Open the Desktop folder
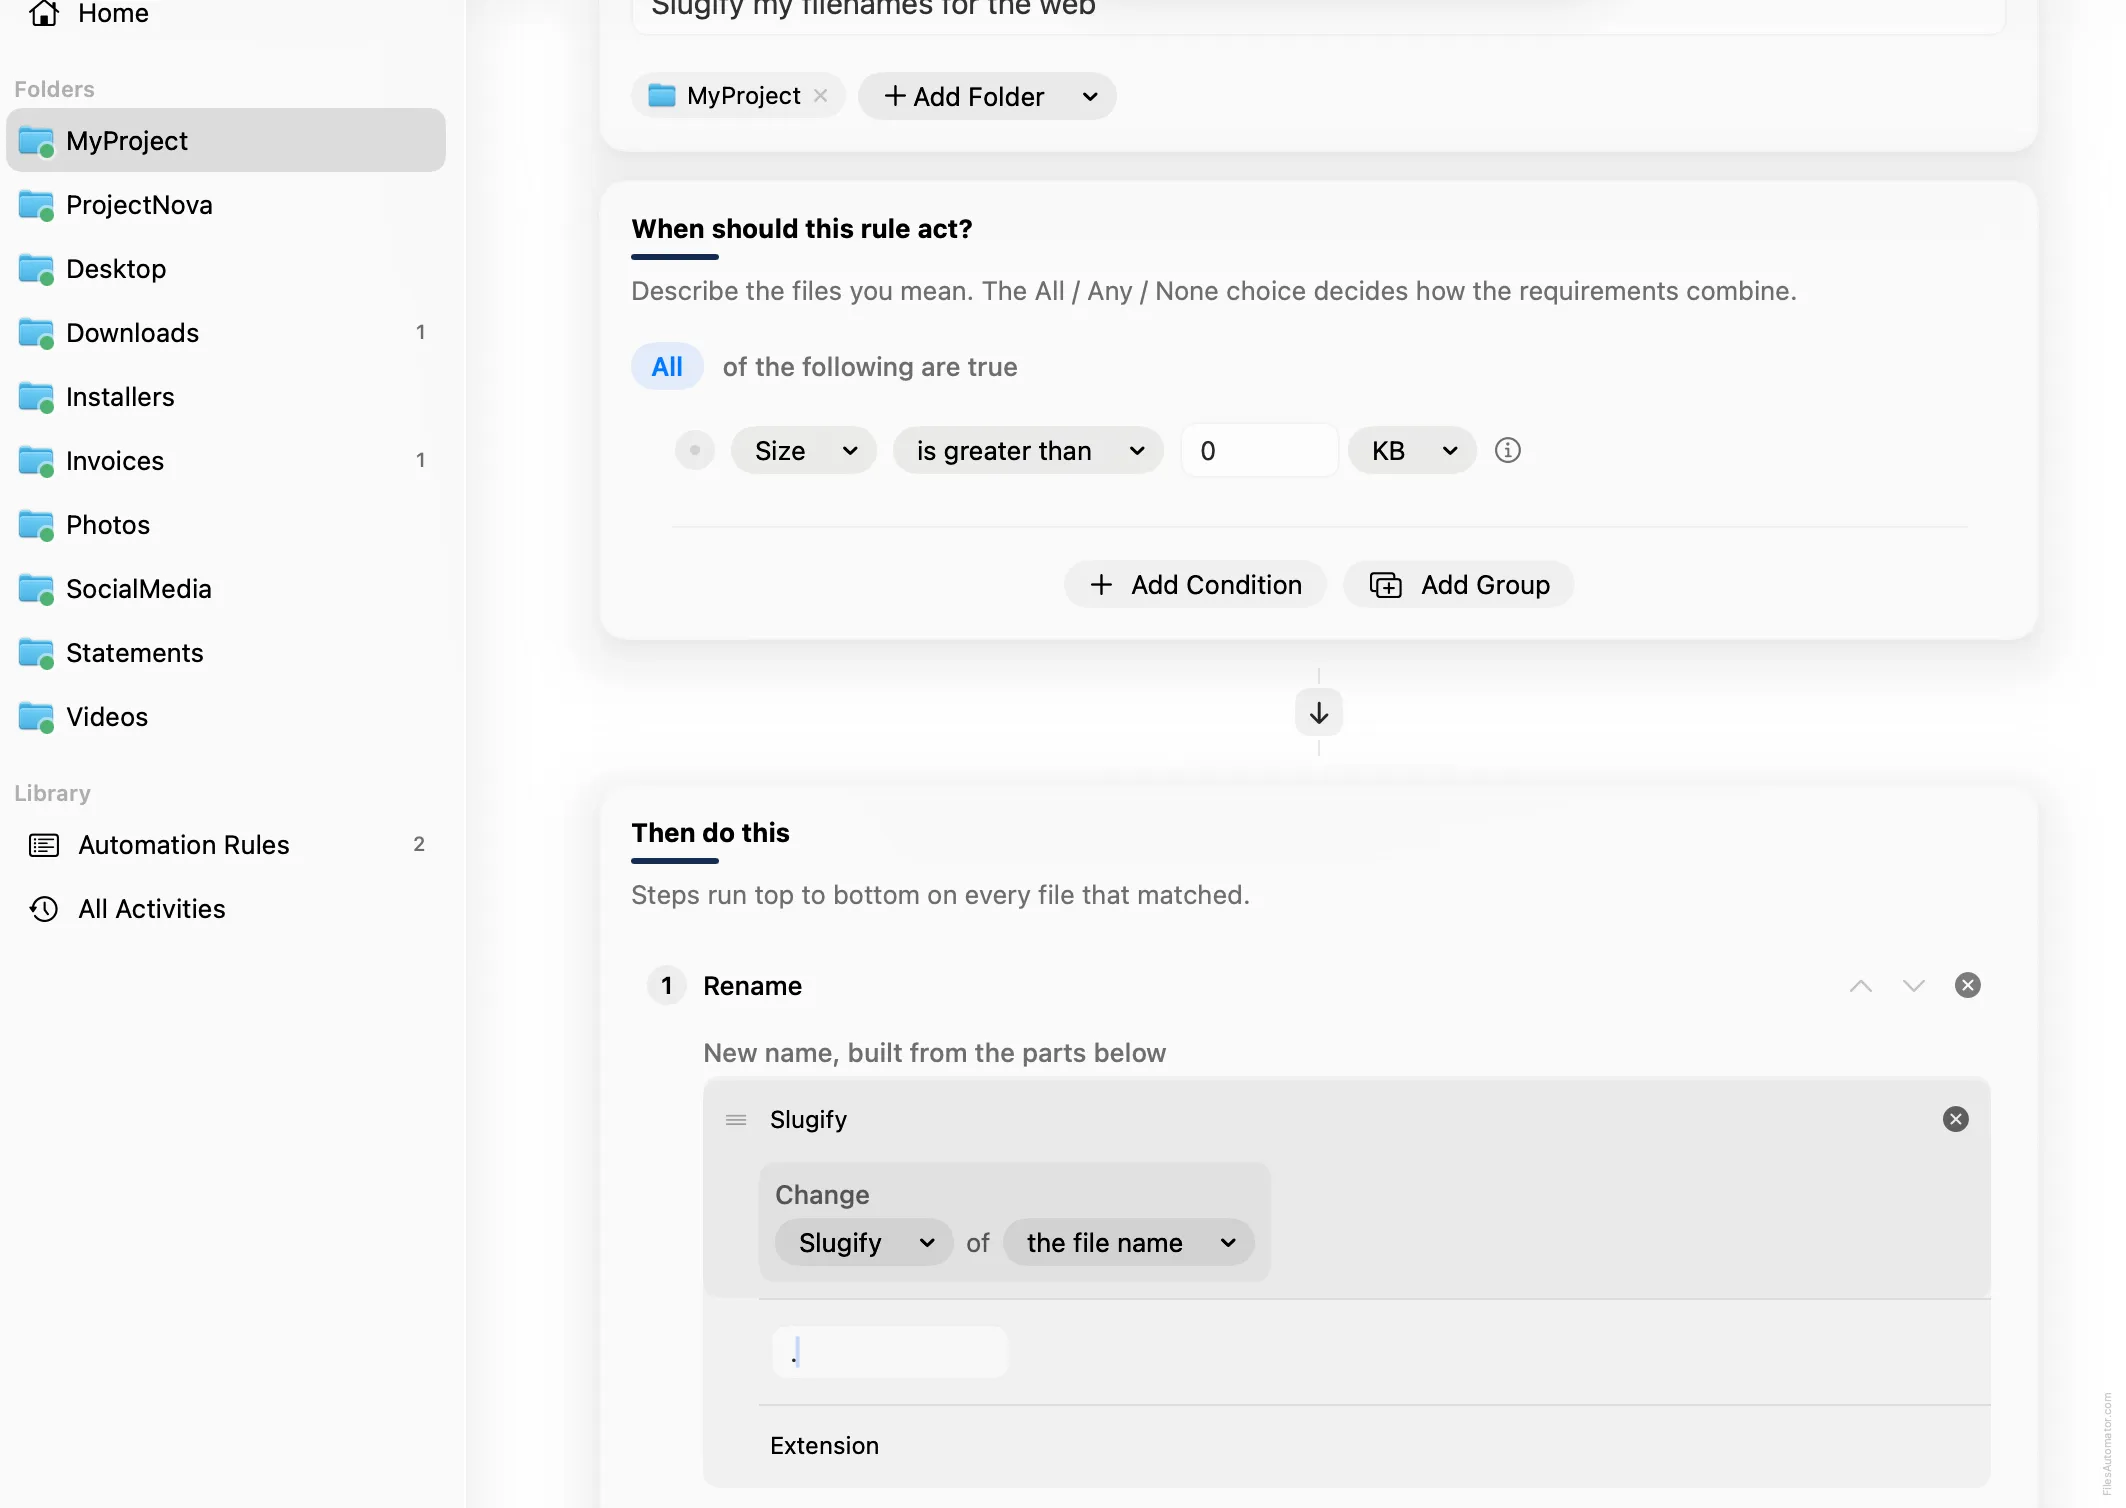This screenshot has width=2126, height=1508. pyautogui.click(x=226, y=268)
